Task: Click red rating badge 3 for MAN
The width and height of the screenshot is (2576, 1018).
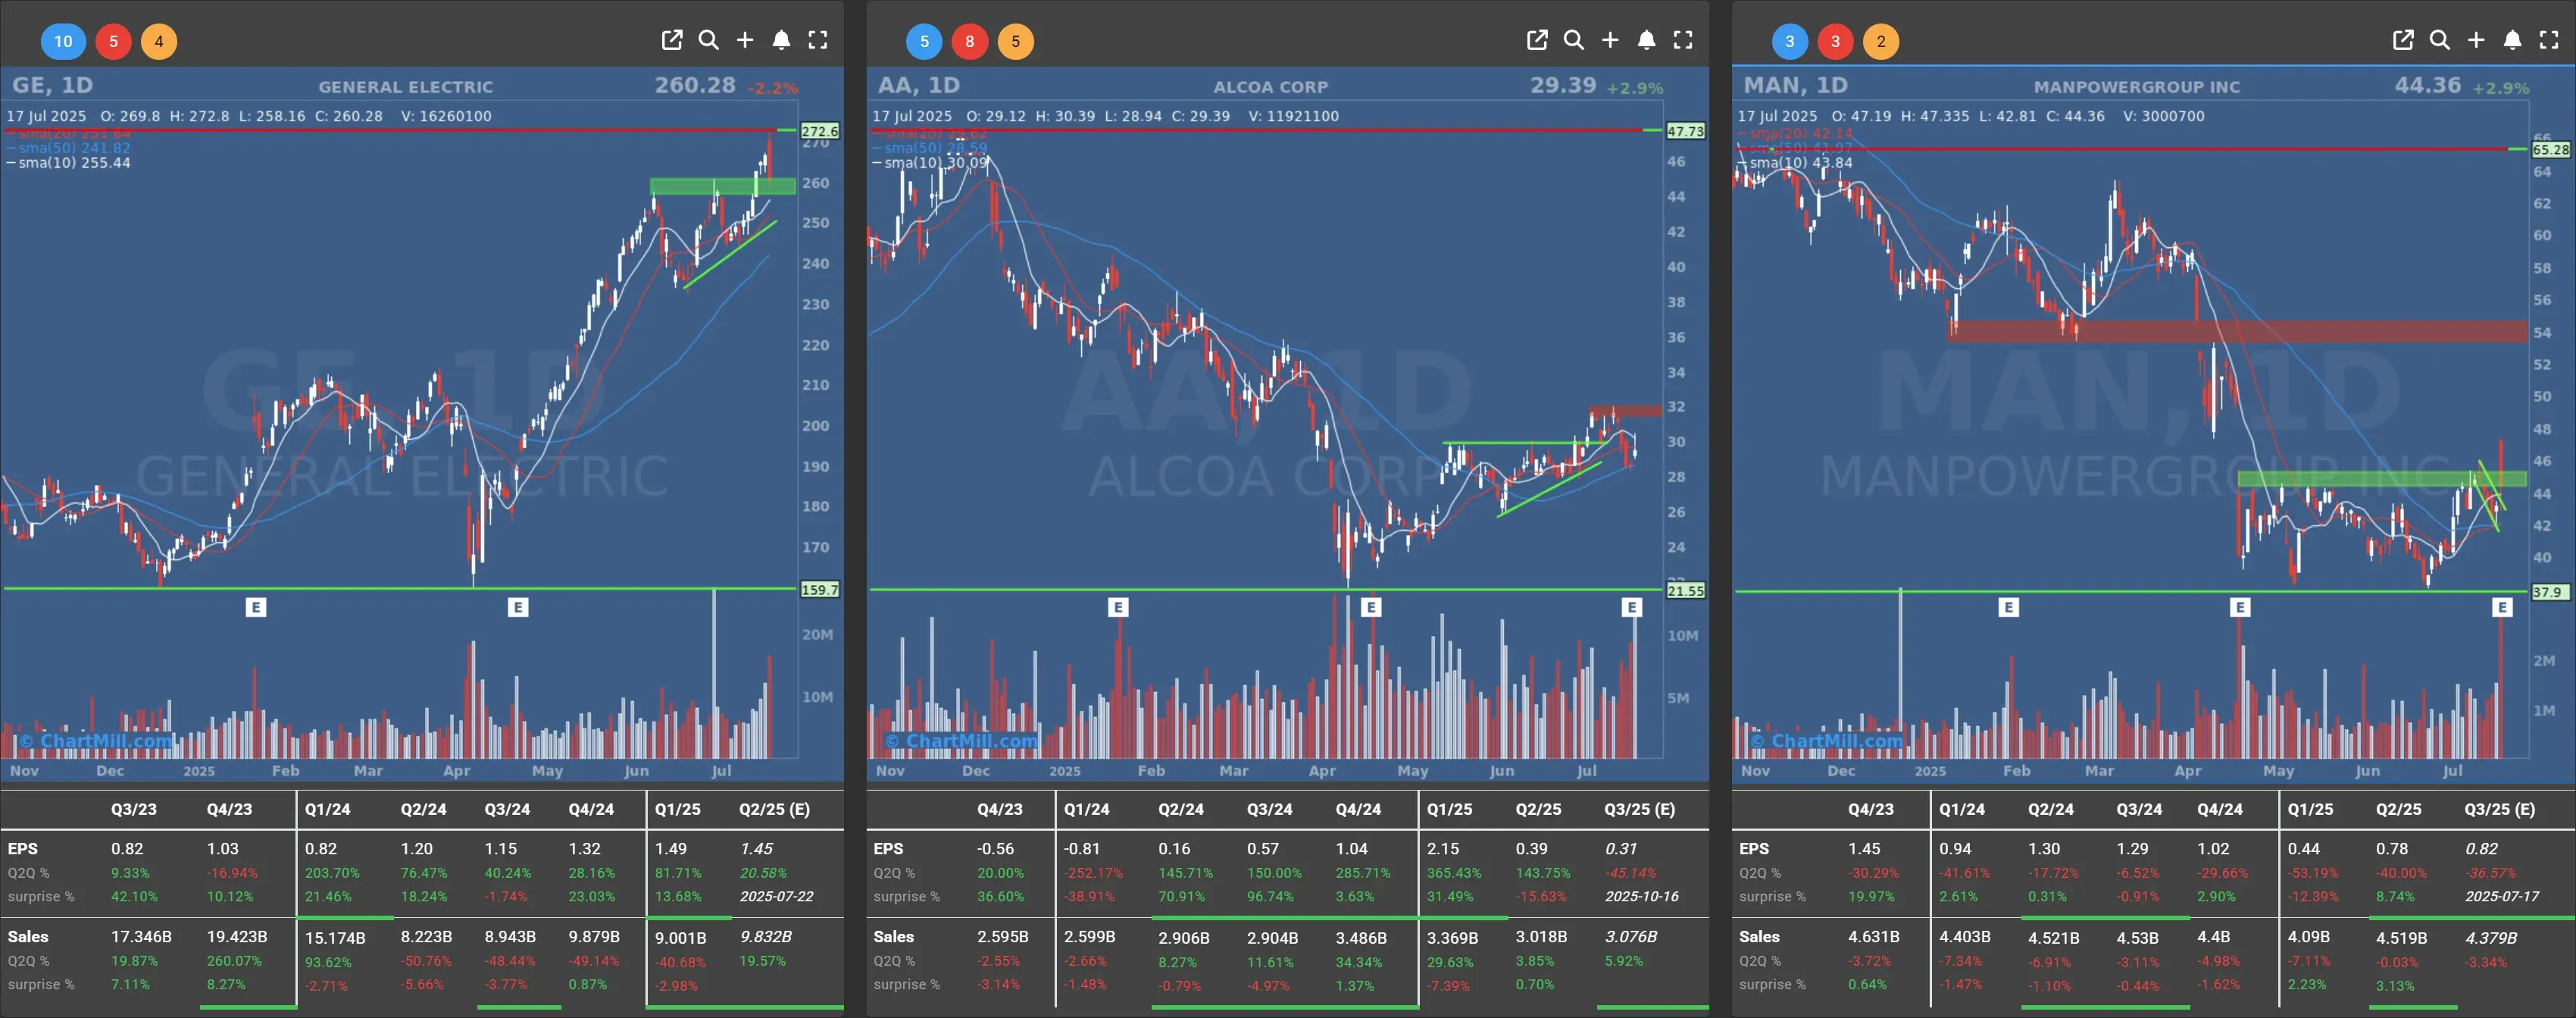Action: point(1835,41)
